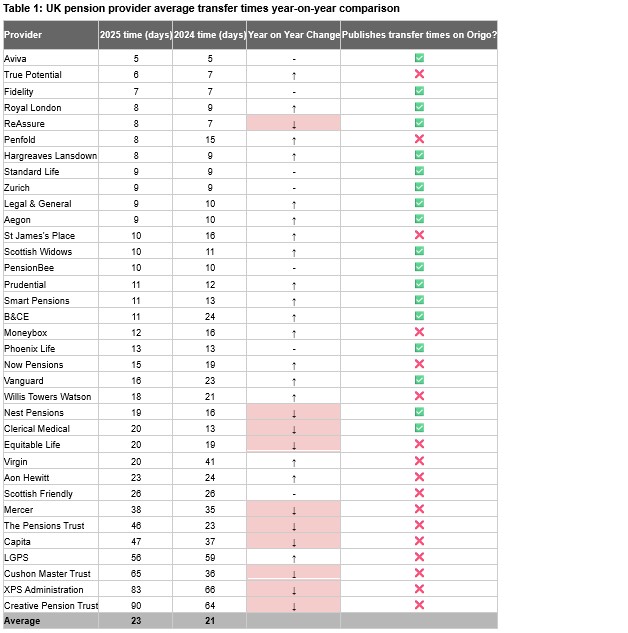Click the pink highlighted cell in the Mercer row
The height and width of the screenshot is (633, 628).
coord(294,510)
